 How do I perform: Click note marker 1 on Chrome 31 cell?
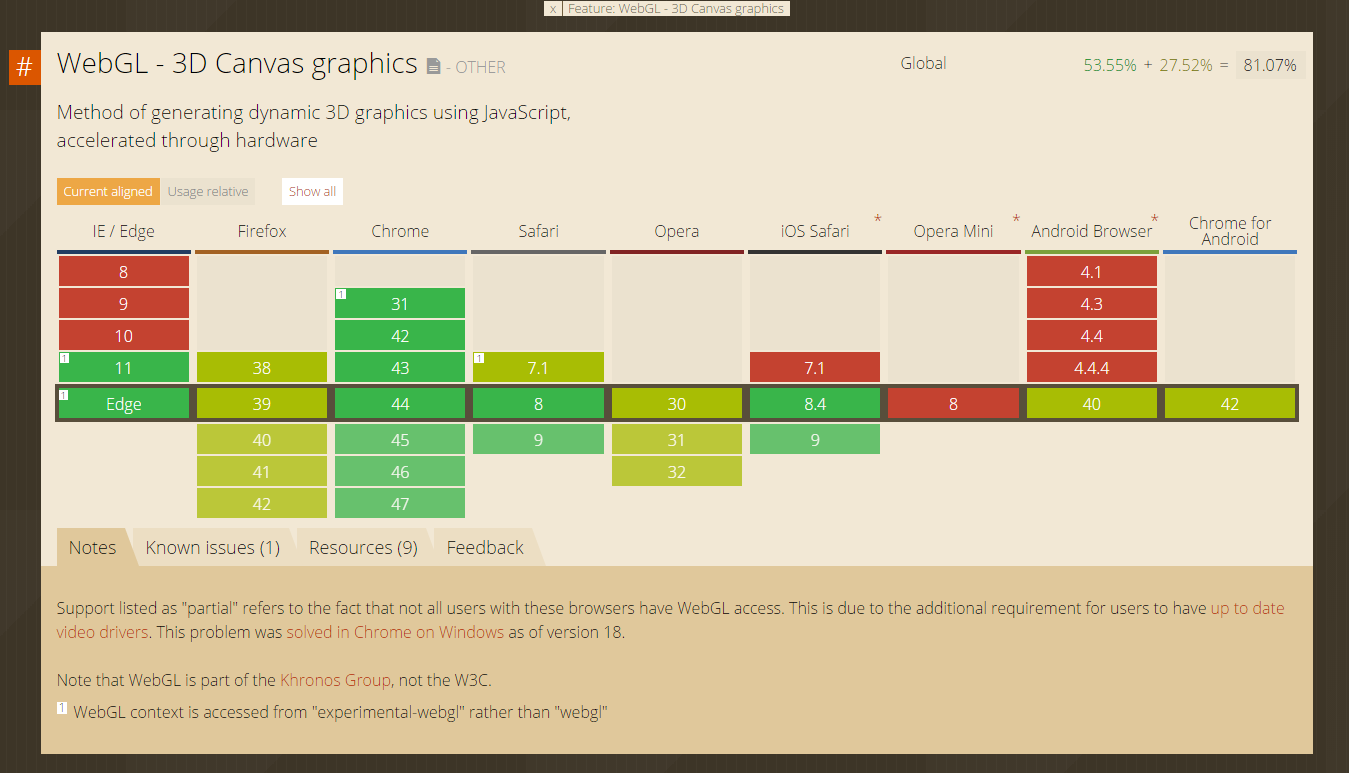tap(341, 294)
